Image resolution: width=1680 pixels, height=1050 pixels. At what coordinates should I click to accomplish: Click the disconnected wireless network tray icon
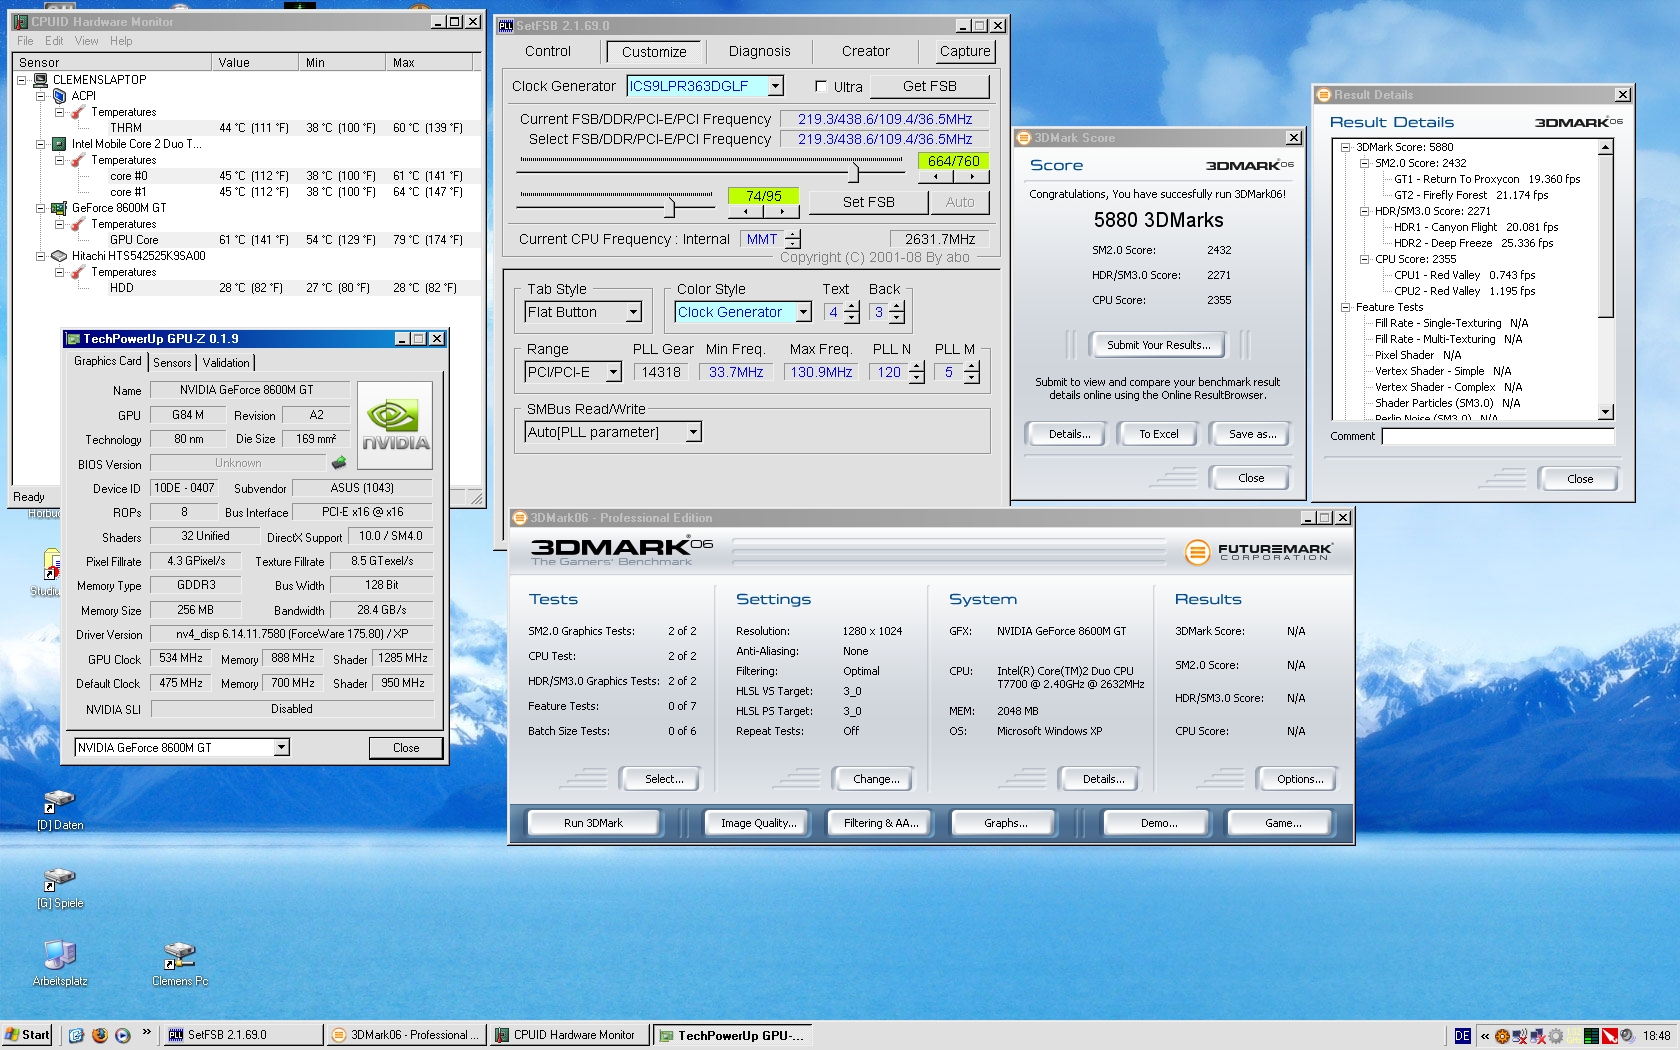click(x=1520, y=1036)
